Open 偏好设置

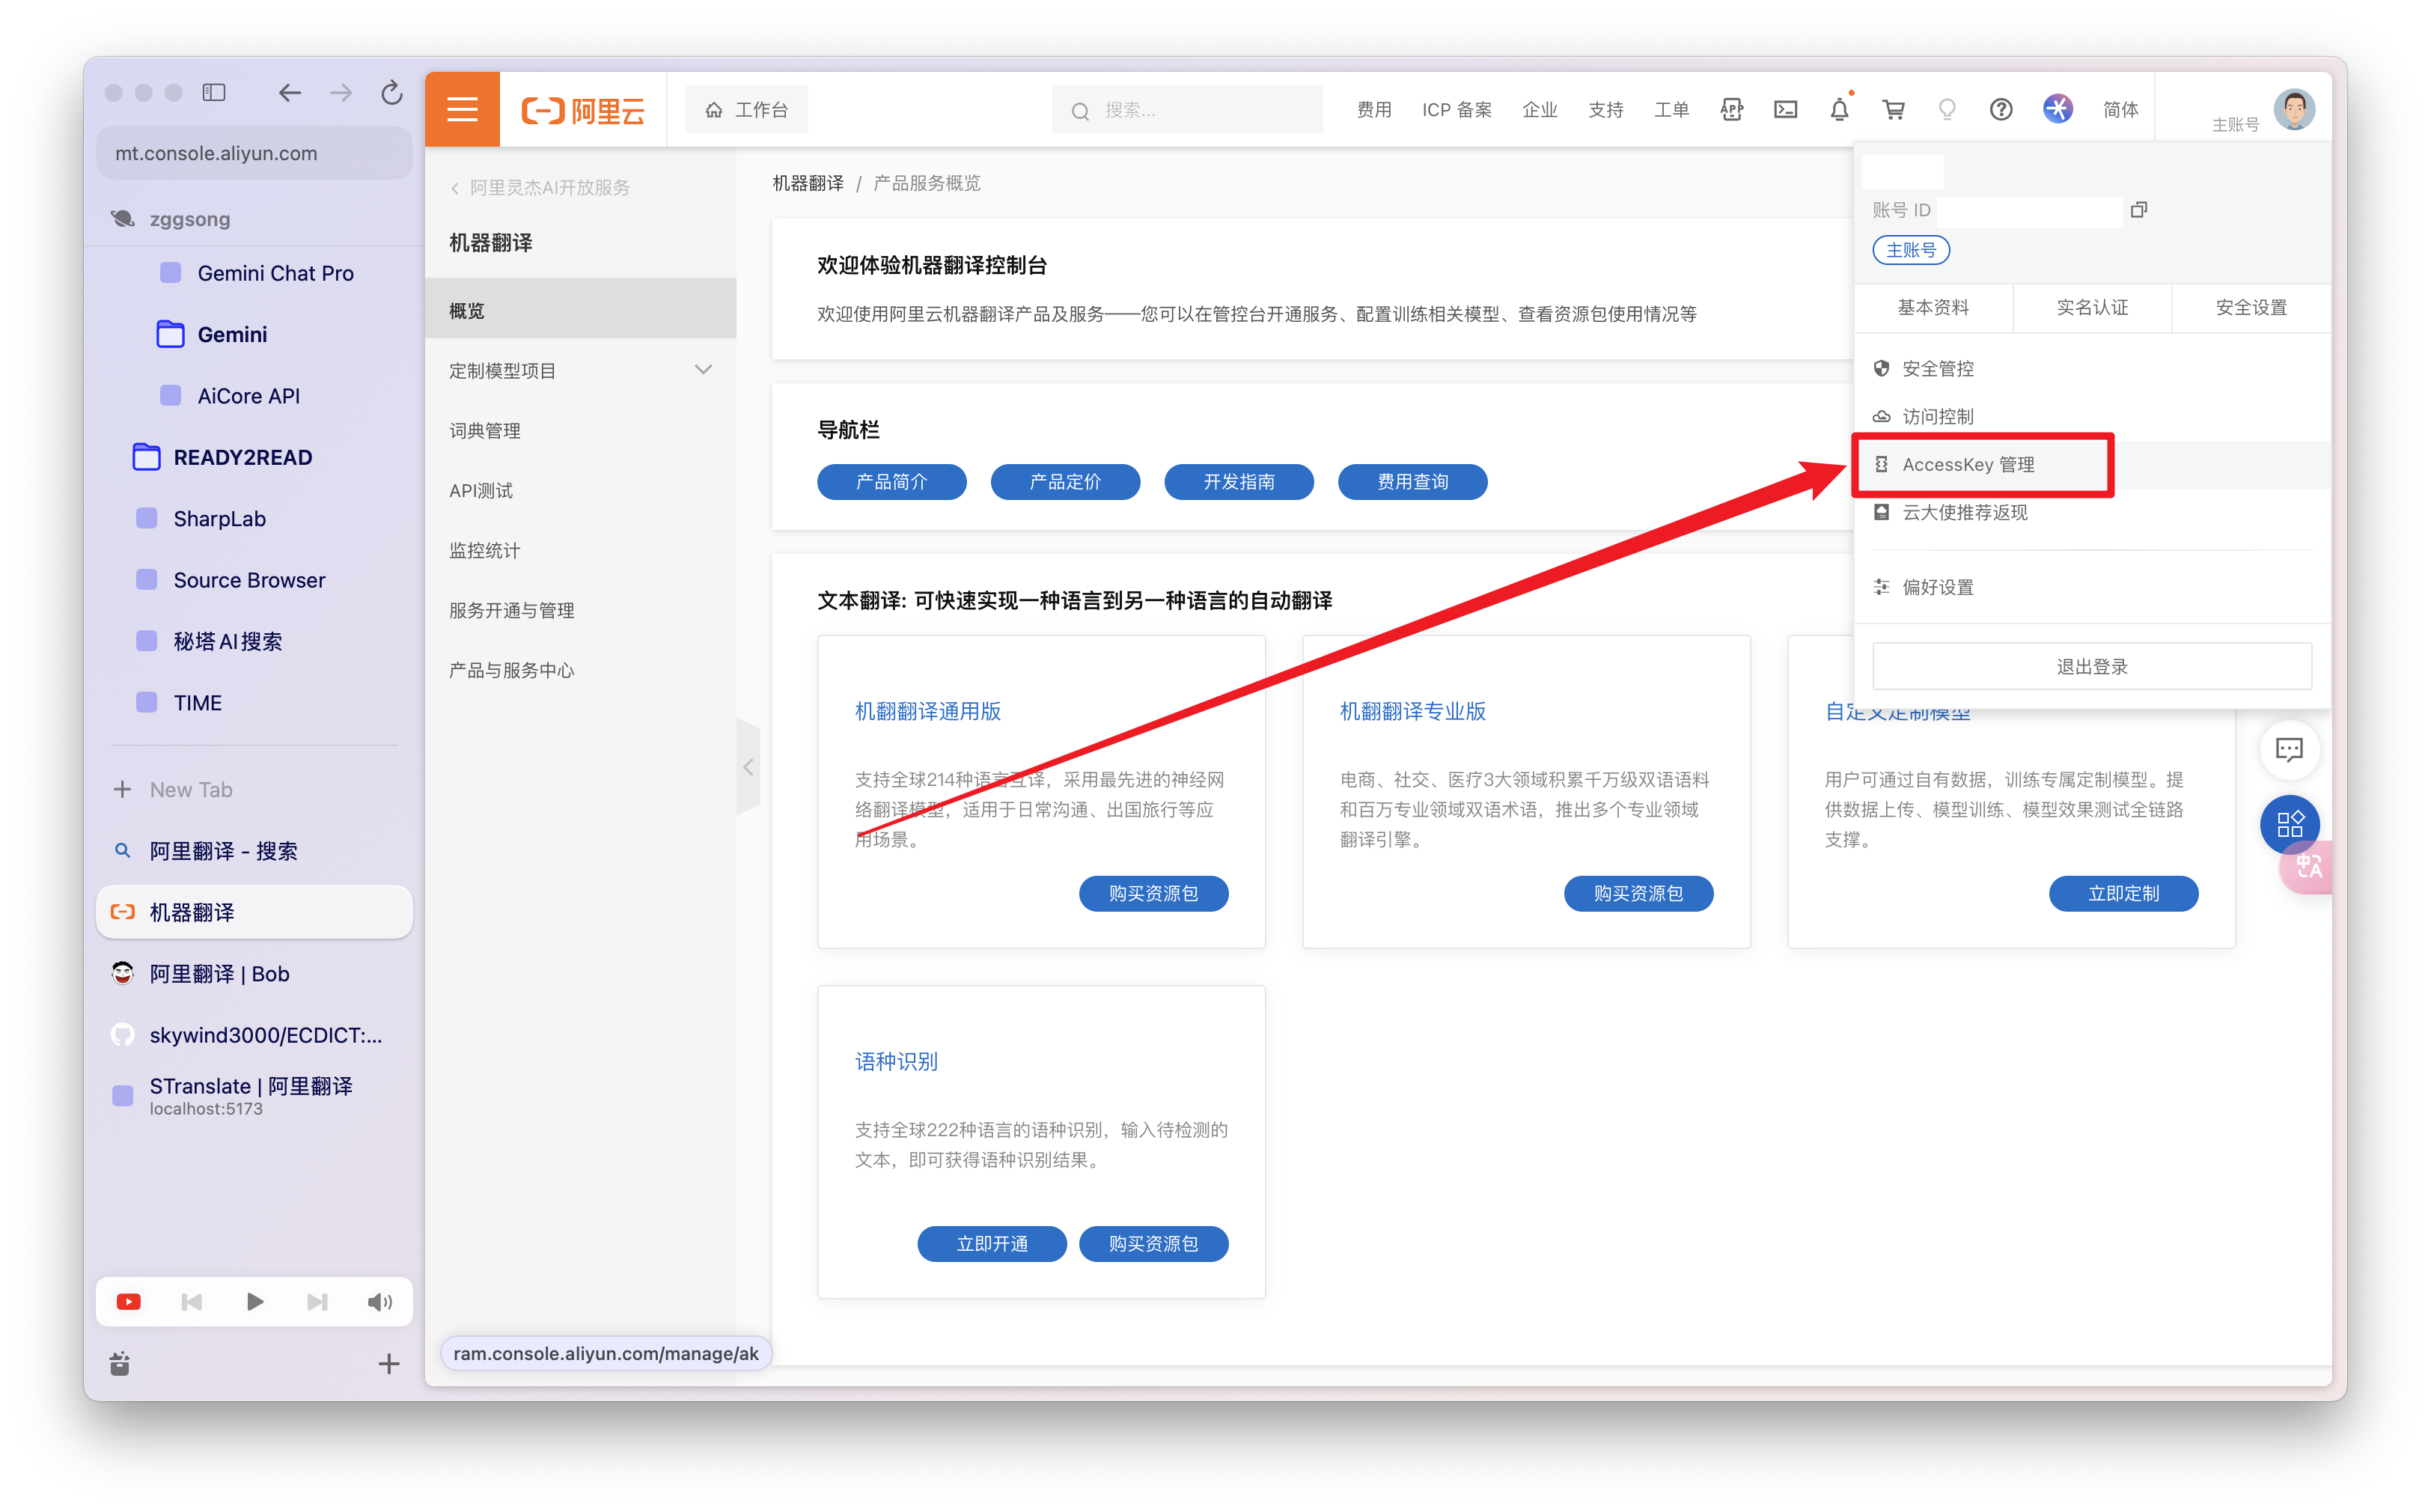coord(2092,587)
